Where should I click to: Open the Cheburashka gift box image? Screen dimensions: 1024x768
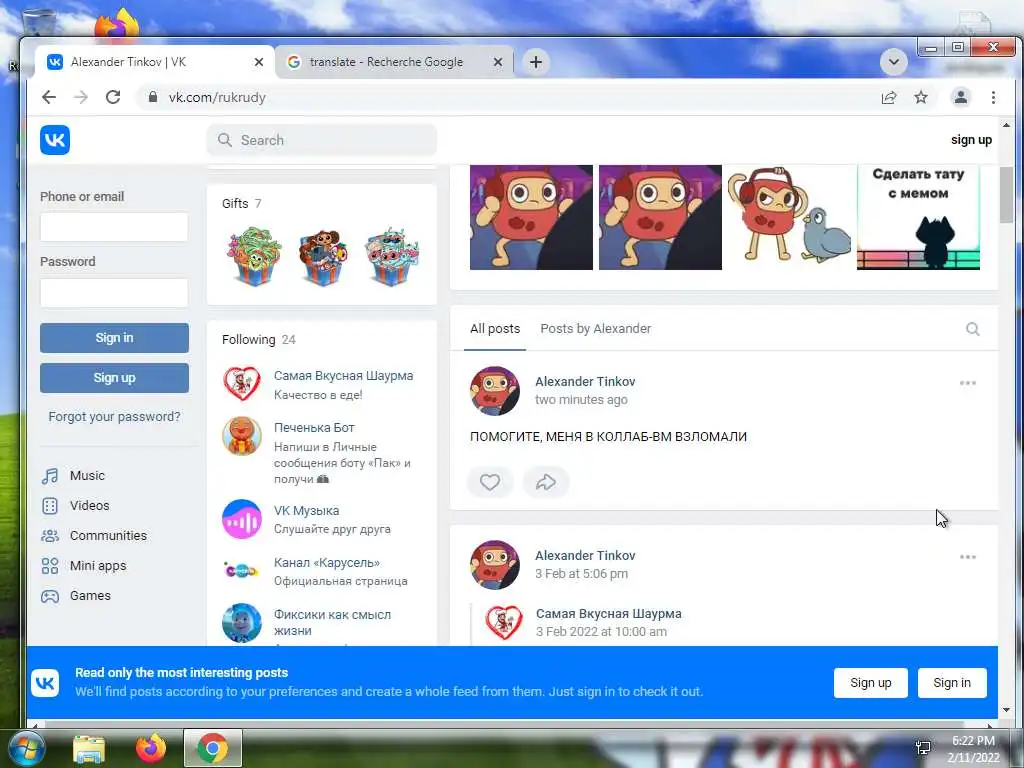[x=323, y=256]
